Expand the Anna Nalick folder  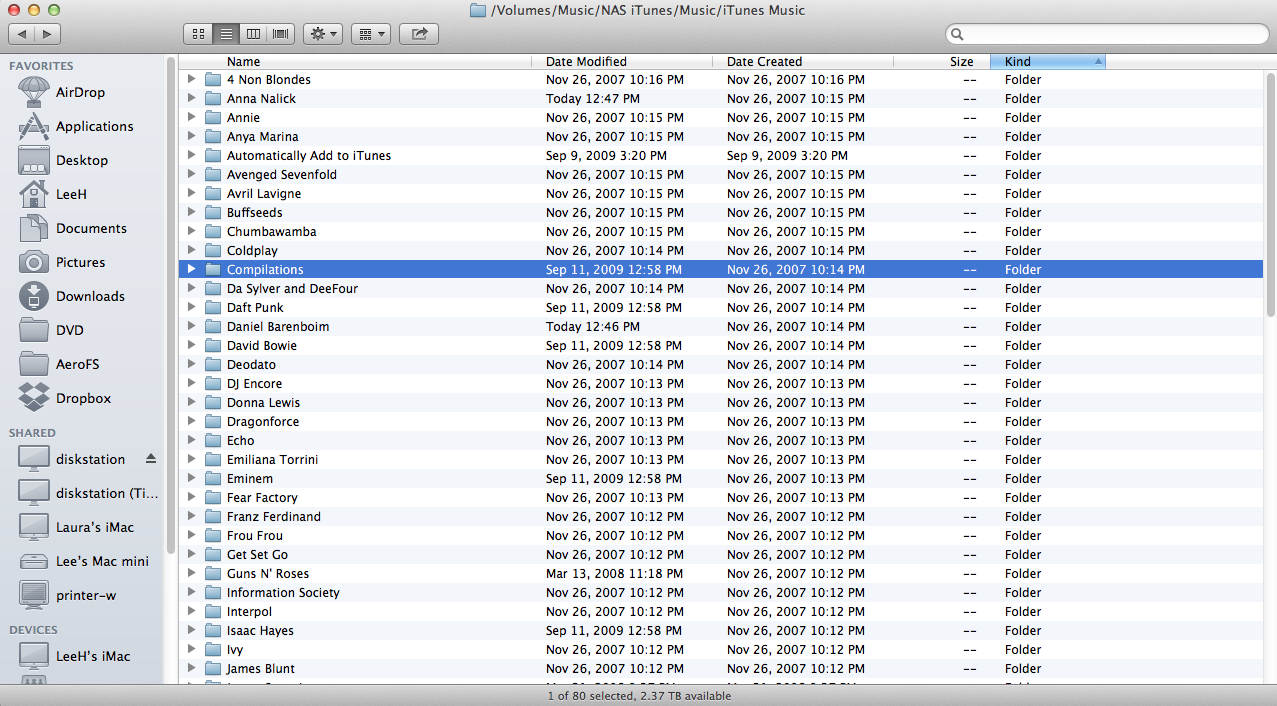tap(191, 99)
